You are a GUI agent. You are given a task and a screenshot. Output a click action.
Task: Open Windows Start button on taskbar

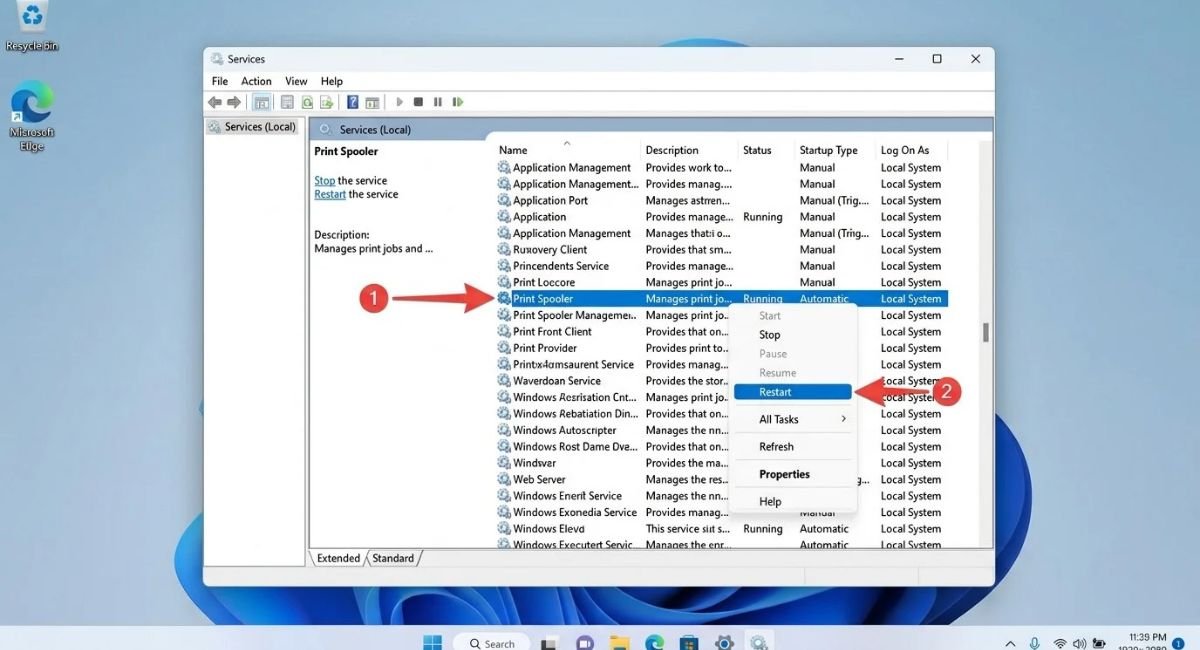[x=432, y=643]
